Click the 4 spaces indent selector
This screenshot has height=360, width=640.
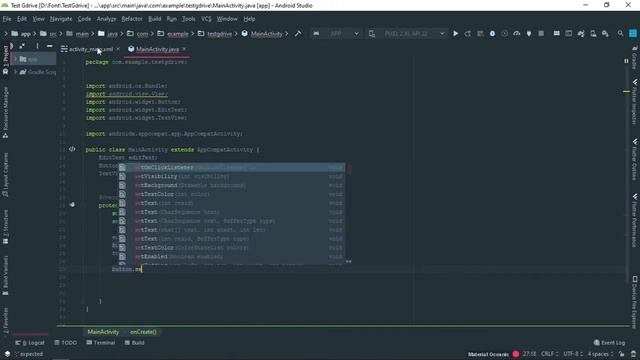coord(600,354)
